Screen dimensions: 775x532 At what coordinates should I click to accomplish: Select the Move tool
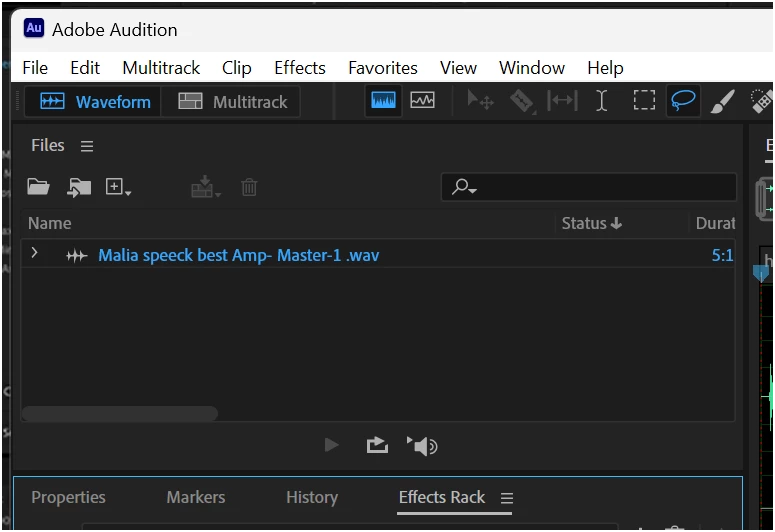click(480, 101)
